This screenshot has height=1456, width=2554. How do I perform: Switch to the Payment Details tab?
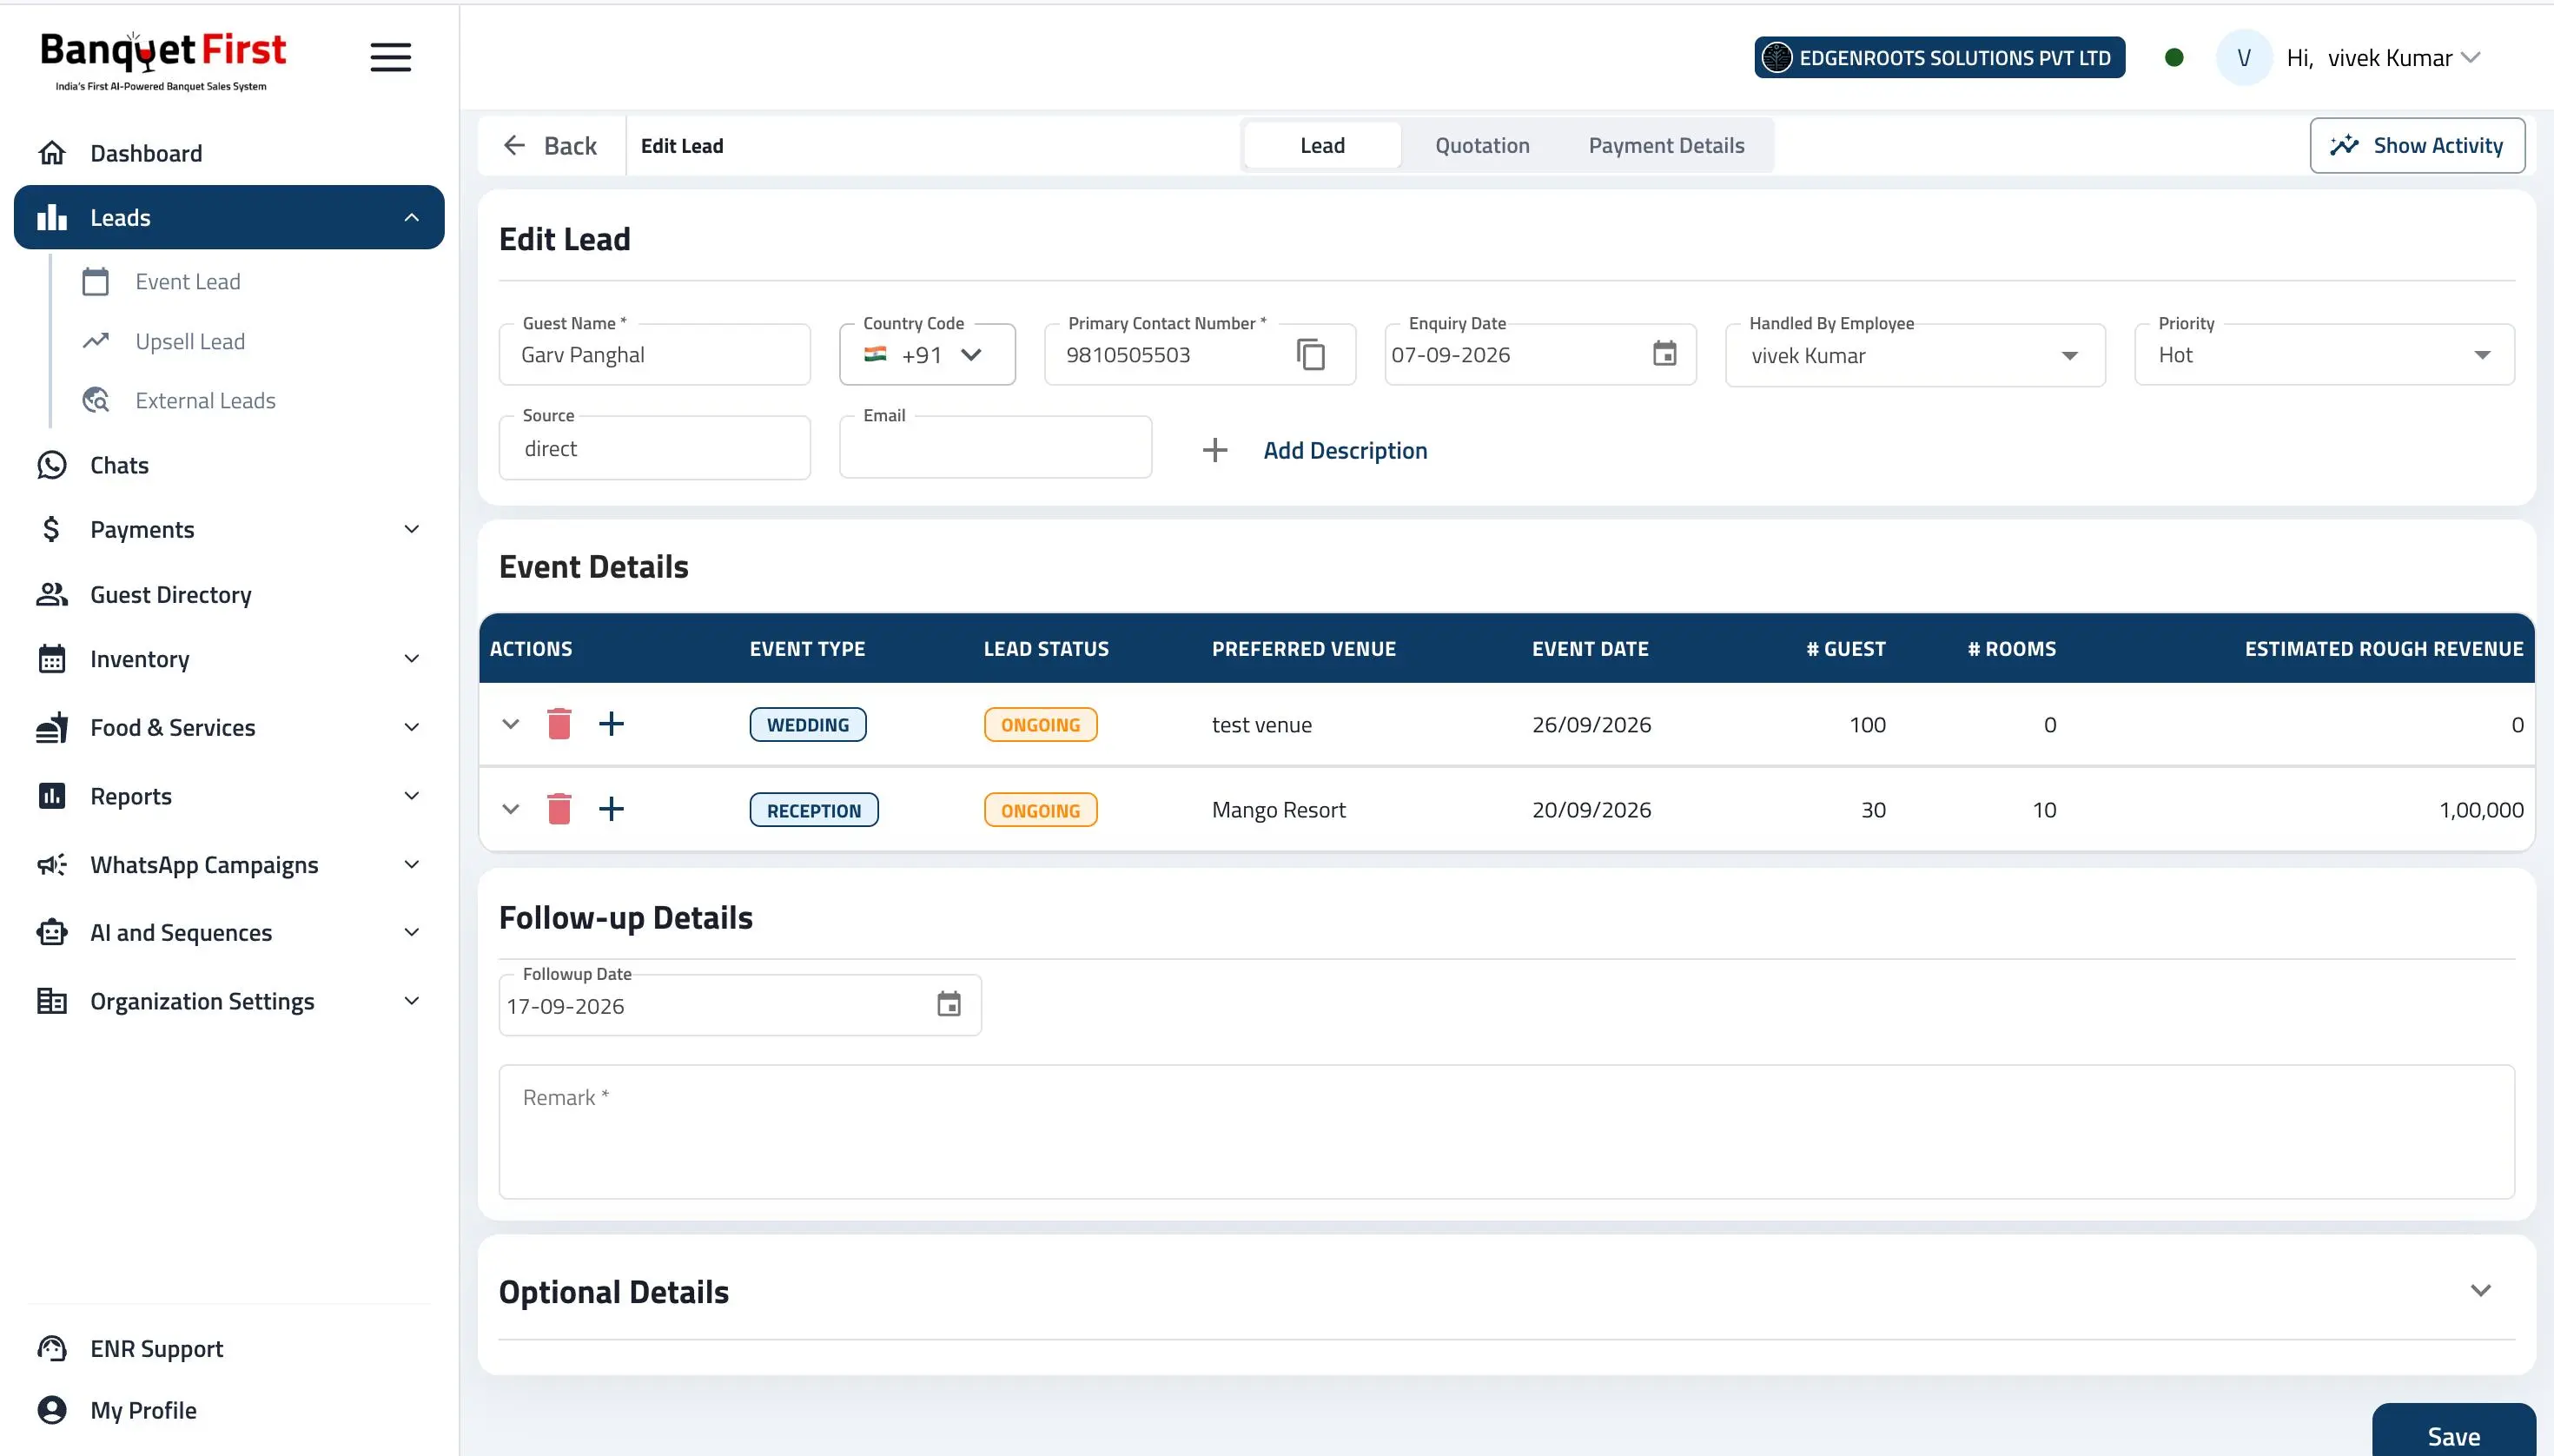(1666, 146)
